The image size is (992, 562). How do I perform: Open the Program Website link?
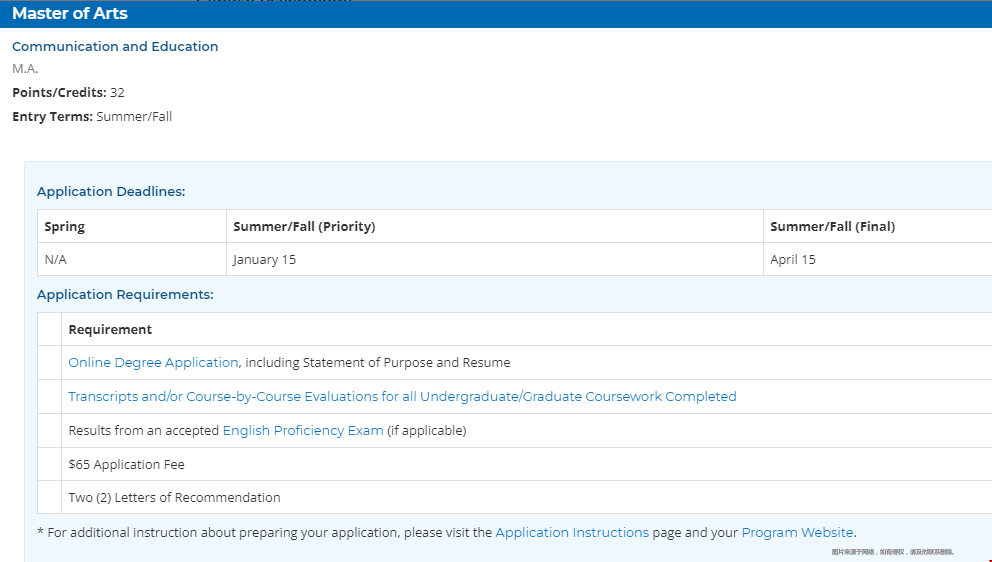click(x=797, y=533)
